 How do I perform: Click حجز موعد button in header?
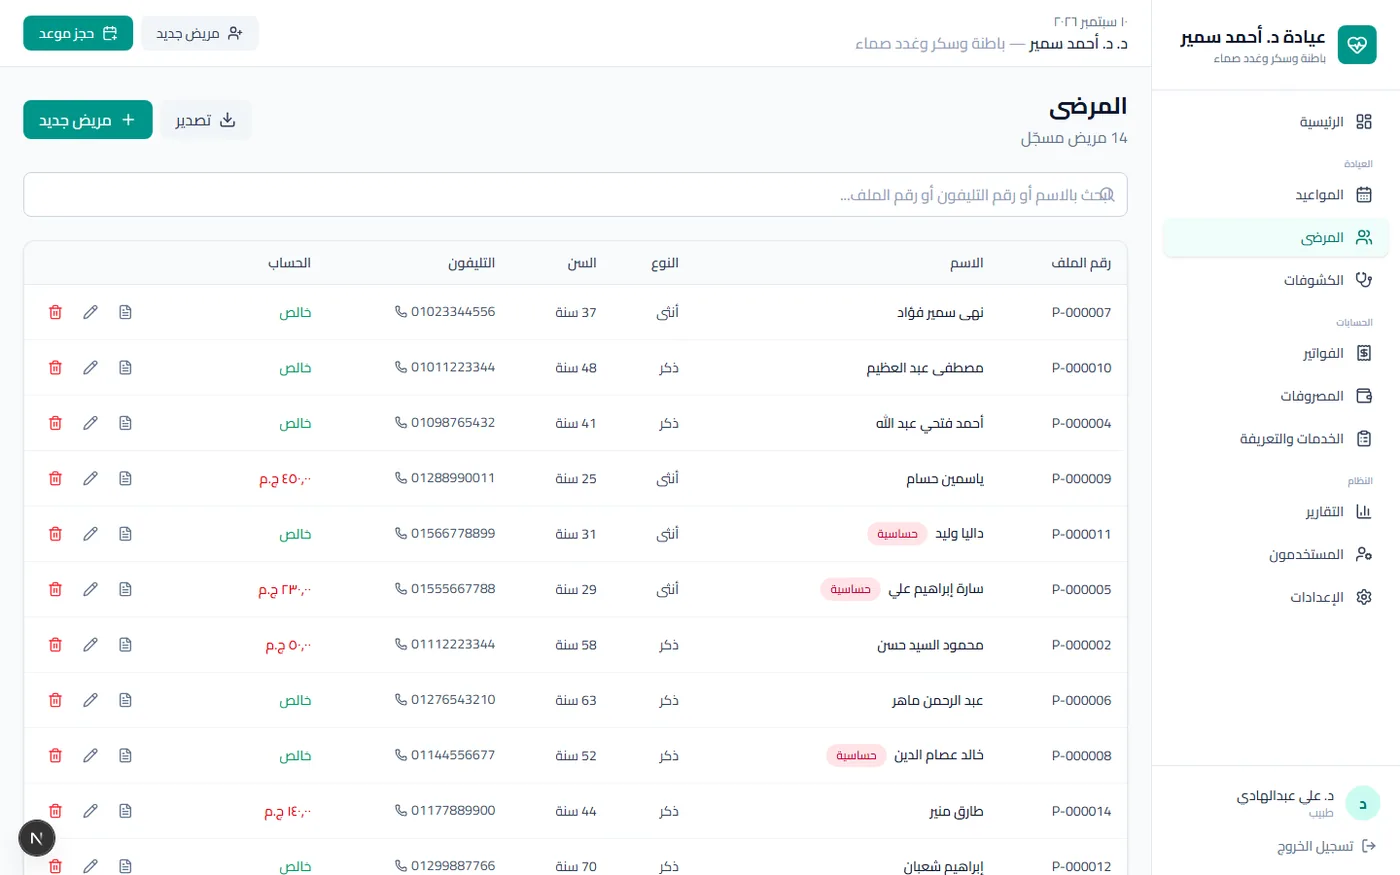pyautogui.click(x=78, y=33)
